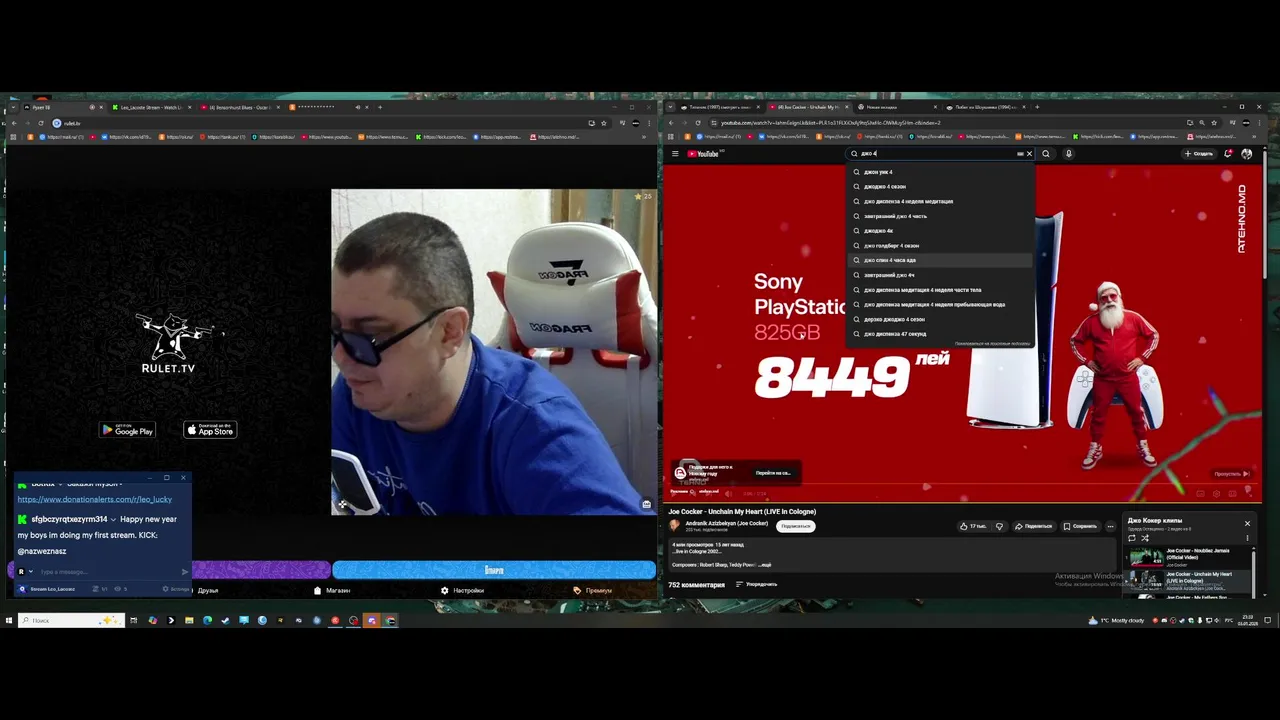Open the YouTube account avatar menu
This screenshot has width=1280, height=720.
[x=1246, y=154]
